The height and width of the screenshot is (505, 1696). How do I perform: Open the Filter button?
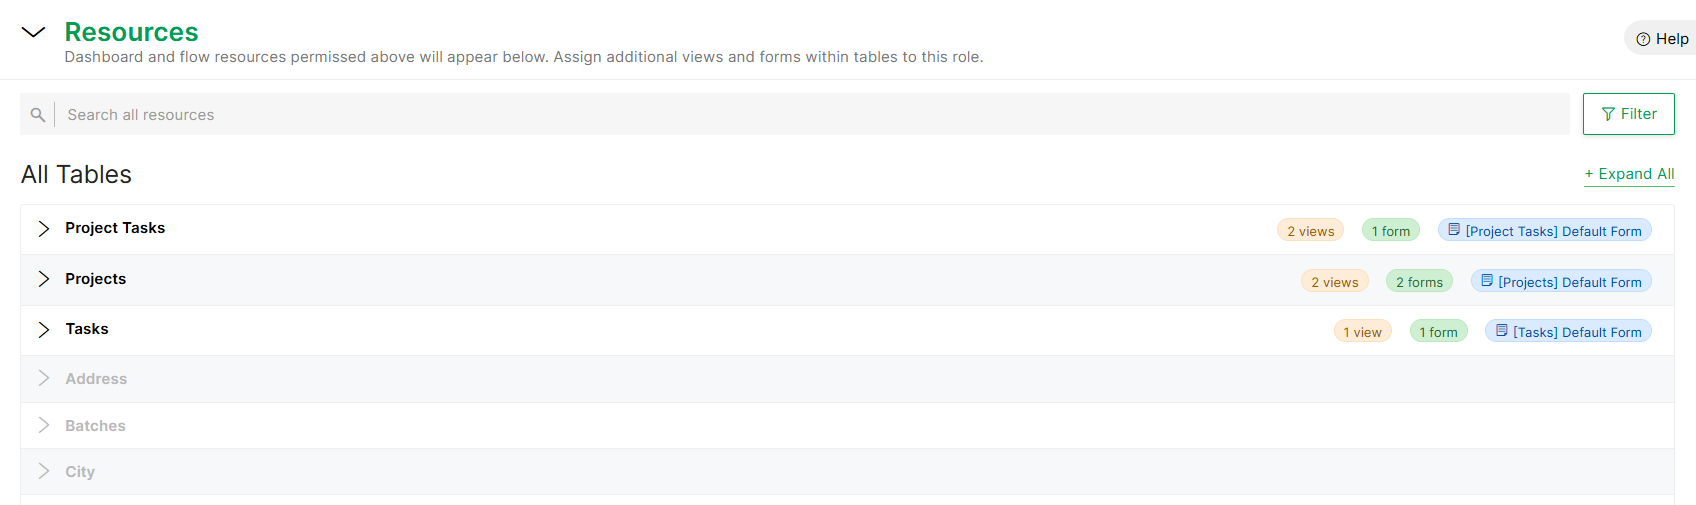pyautogui.click(x=1628, y=114)
